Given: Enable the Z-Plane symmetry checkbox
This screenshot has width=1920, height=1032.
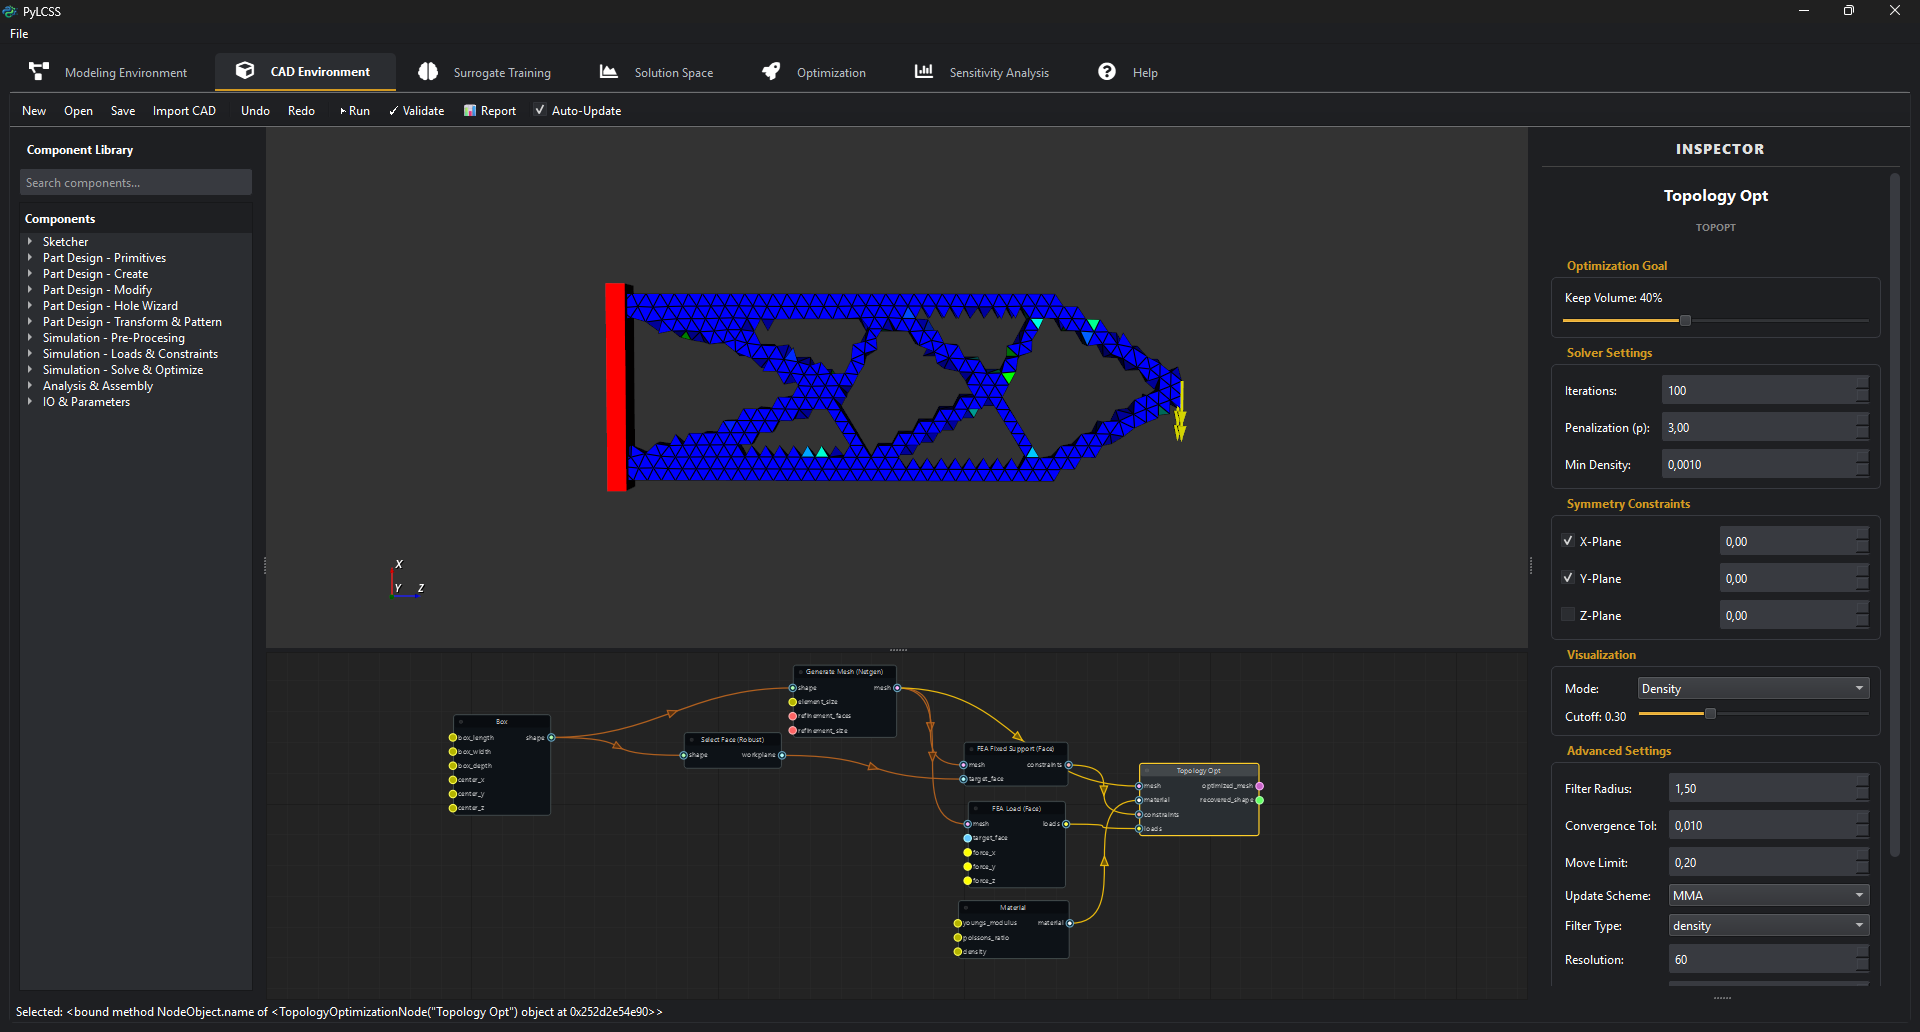Looking at the screenshot, I should click(1568, 615).
